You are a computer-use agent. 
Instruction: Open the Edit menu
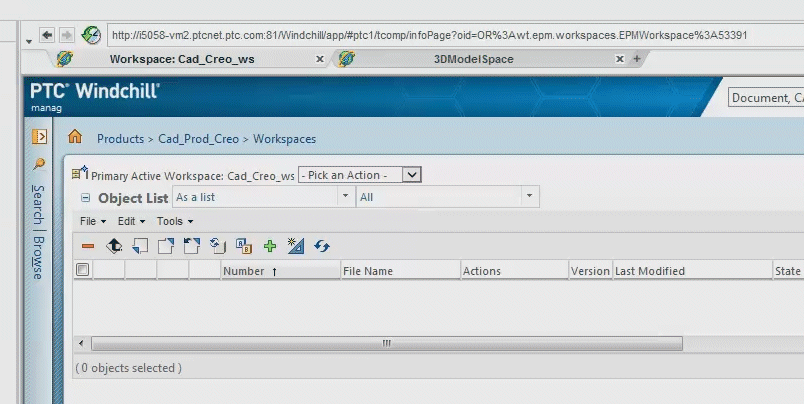[x=131, y=221]
